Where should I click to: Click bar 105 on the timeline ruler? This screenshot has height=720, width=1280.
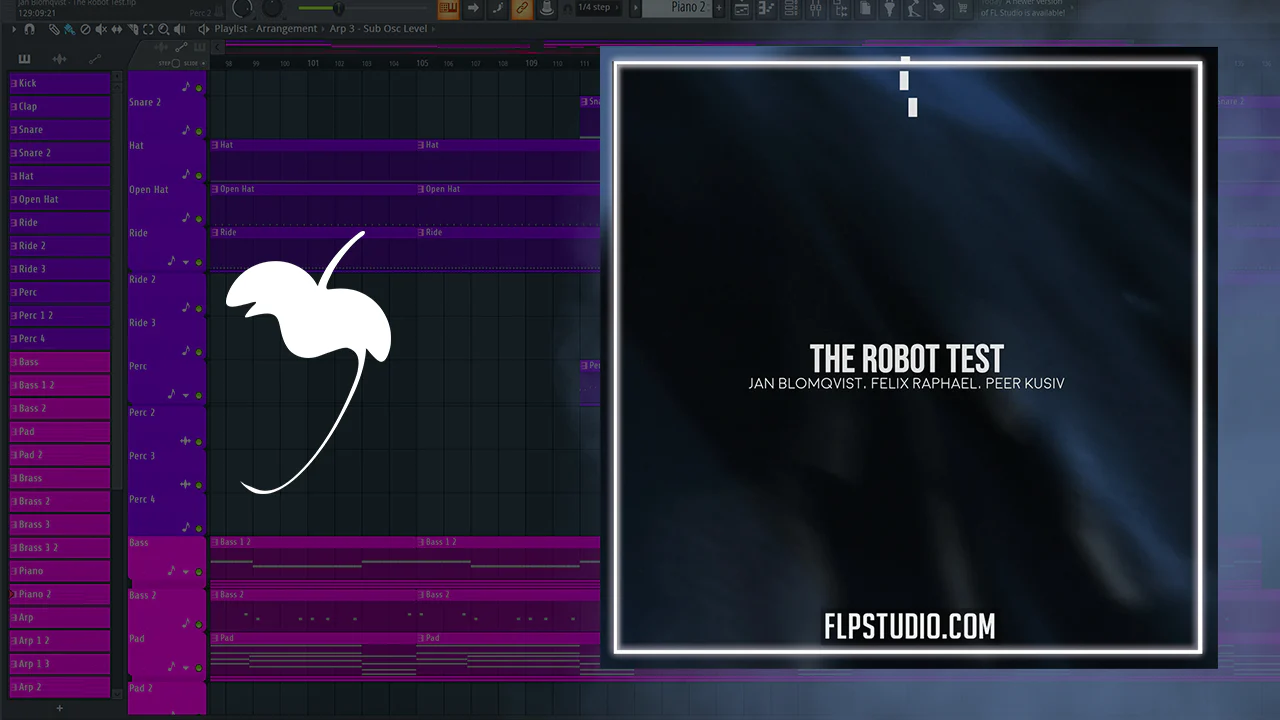pyautogui.click(x=422, y=63)
